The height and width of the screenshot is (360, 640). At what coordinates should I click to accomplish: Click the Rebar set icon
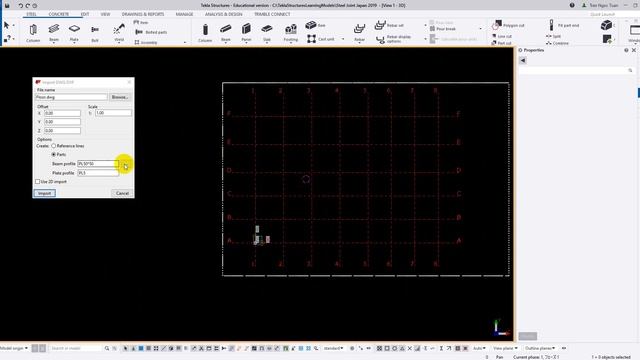coord(380,25)
